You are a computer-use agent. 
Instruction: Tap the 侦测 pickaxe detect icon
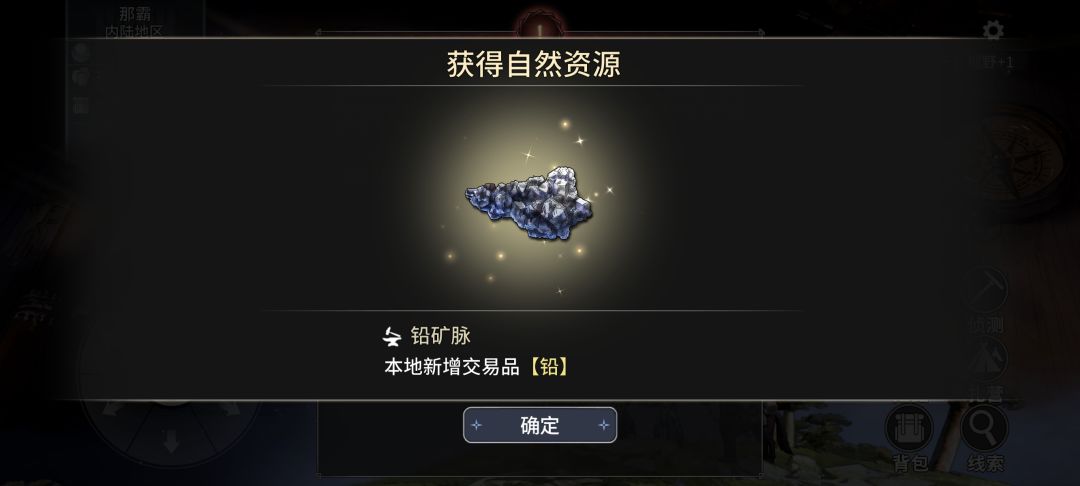pyautogui.click(x=985, y=300)
